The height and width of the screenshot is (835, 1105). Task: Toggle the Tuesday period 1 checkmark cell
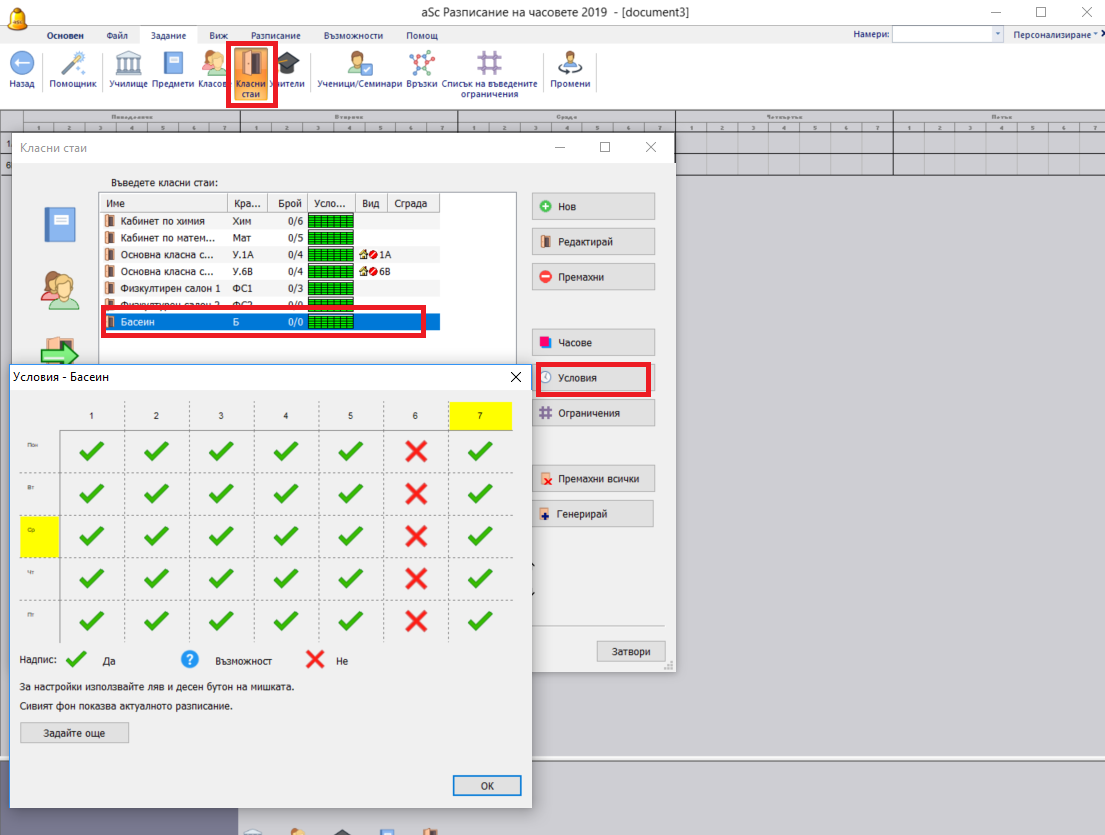(92, 493)
